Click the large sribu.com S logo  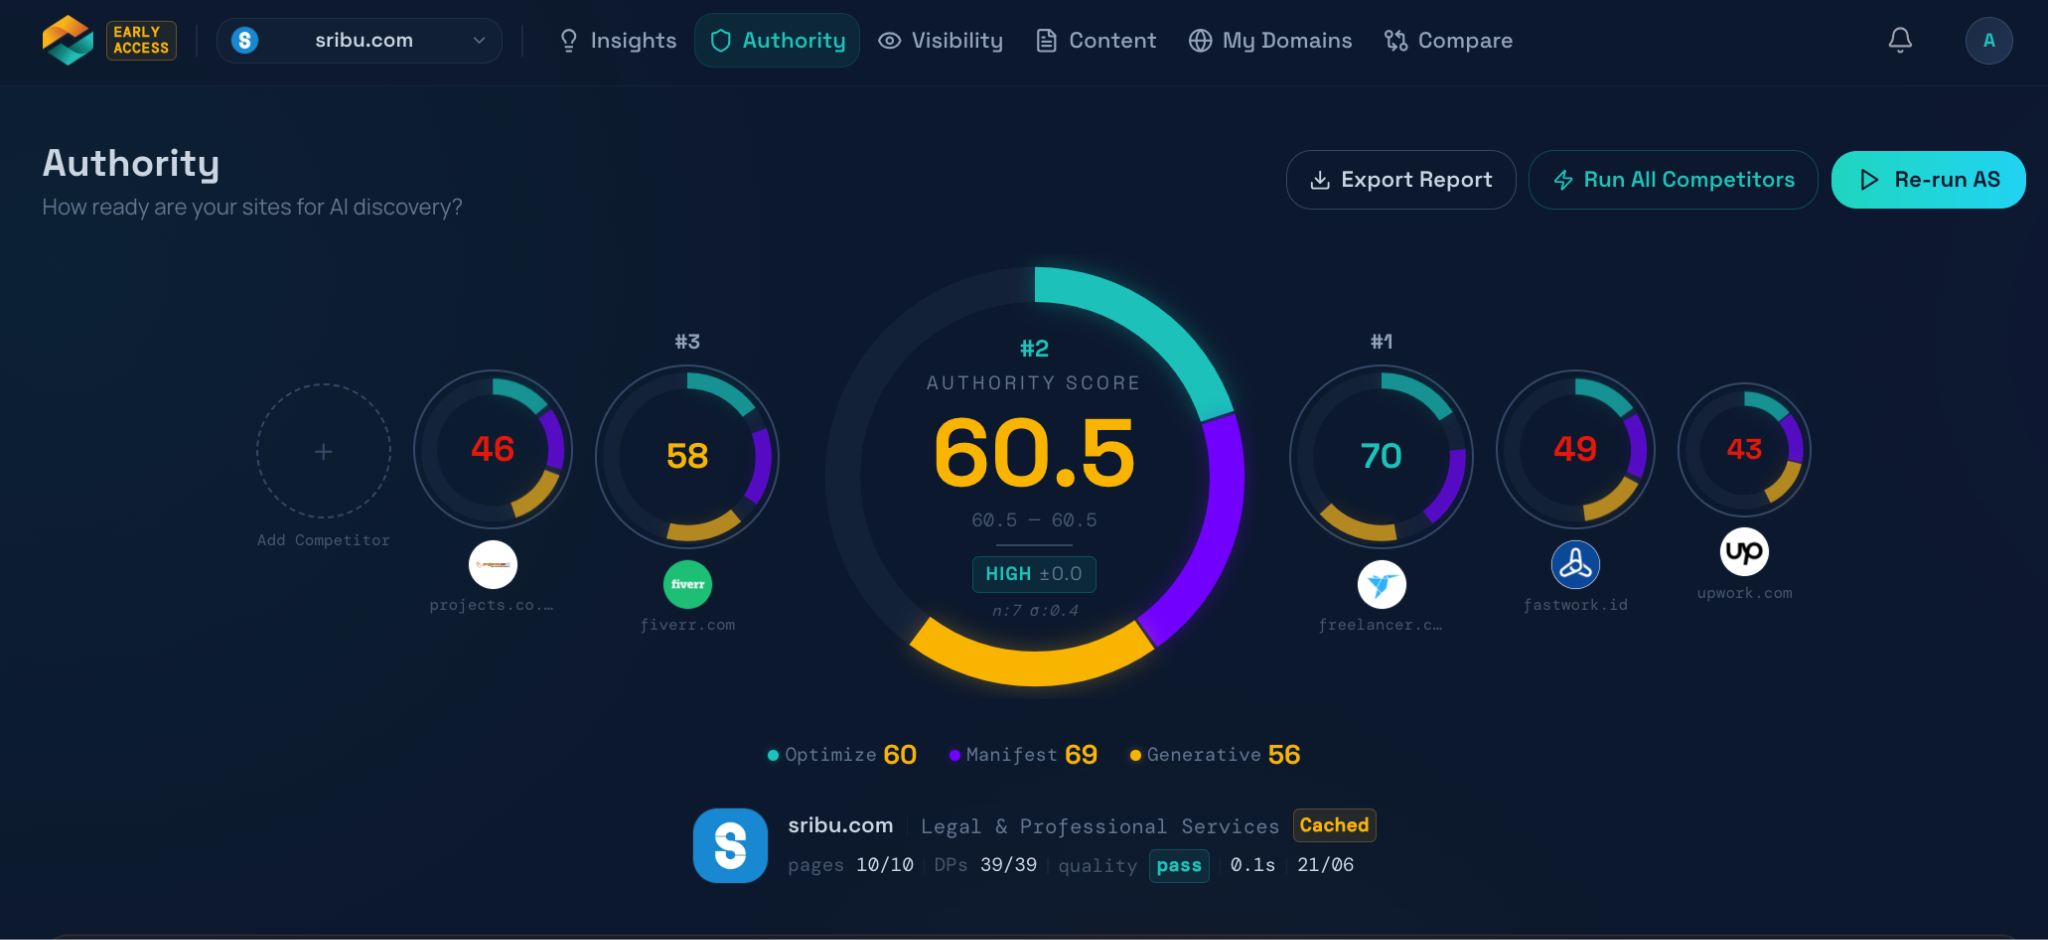[x=731, y=845]
